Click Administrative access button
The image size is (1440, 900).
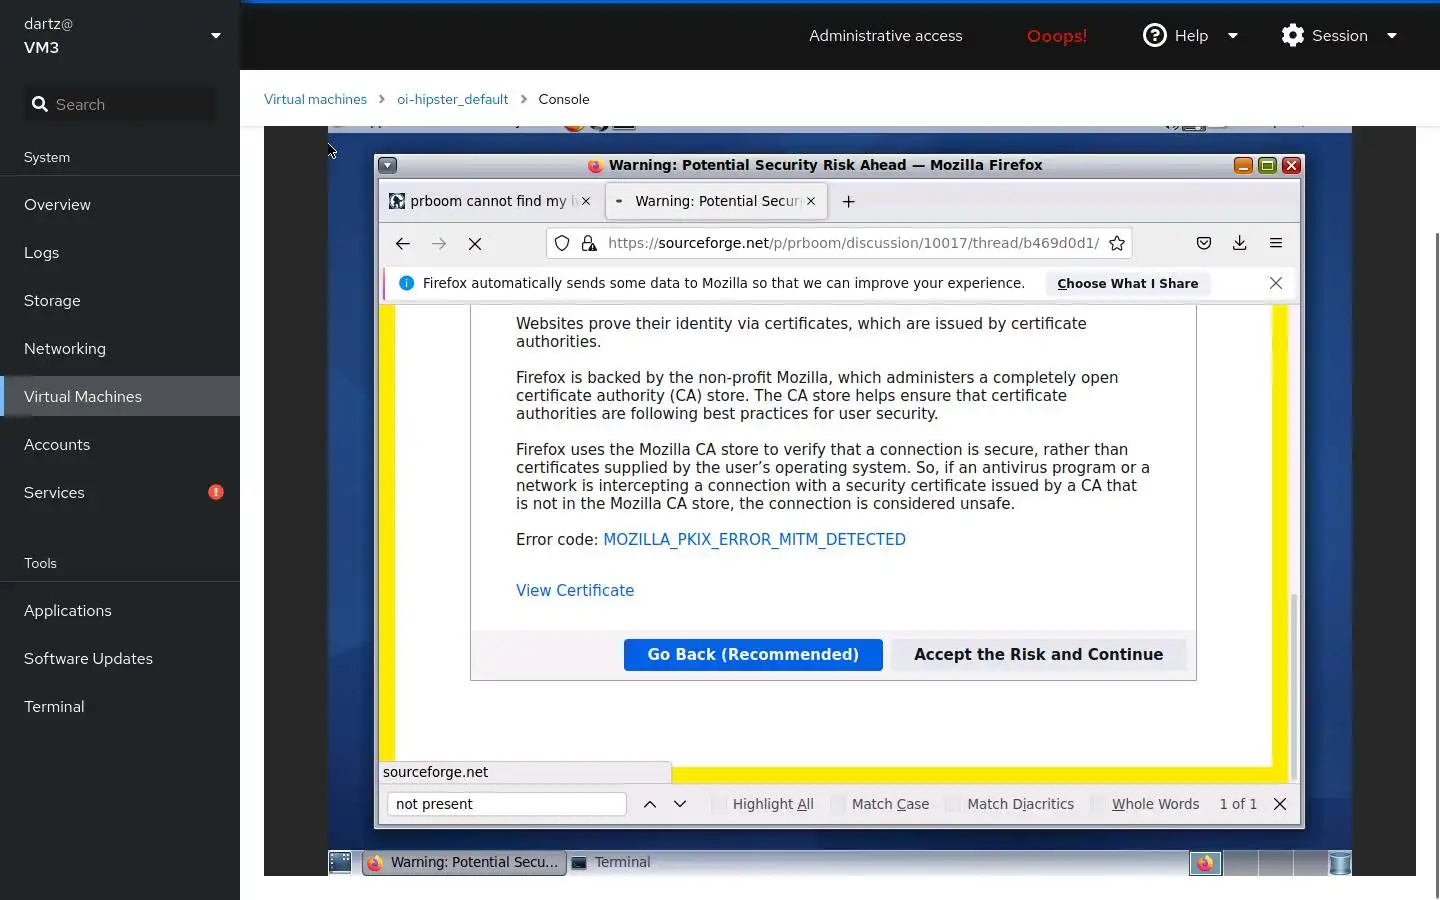[886, 35]
